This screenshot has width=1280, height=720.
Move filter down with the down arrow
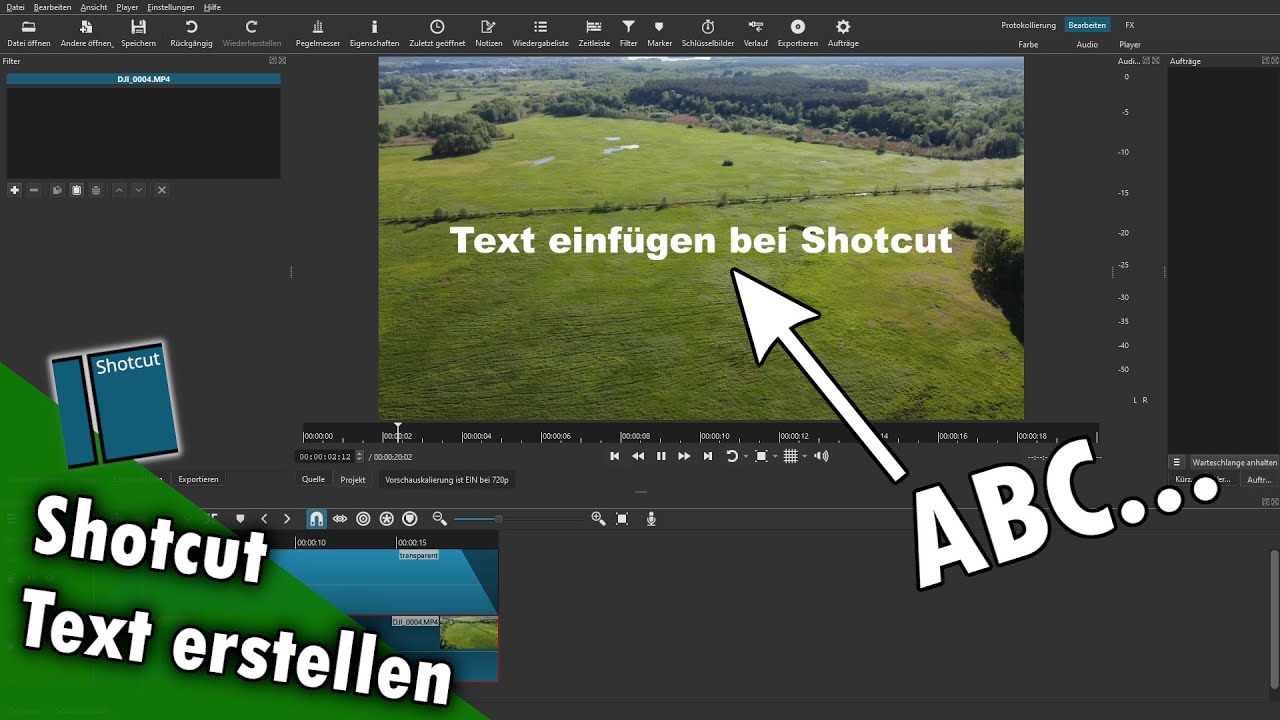click(x=139, y=190)
